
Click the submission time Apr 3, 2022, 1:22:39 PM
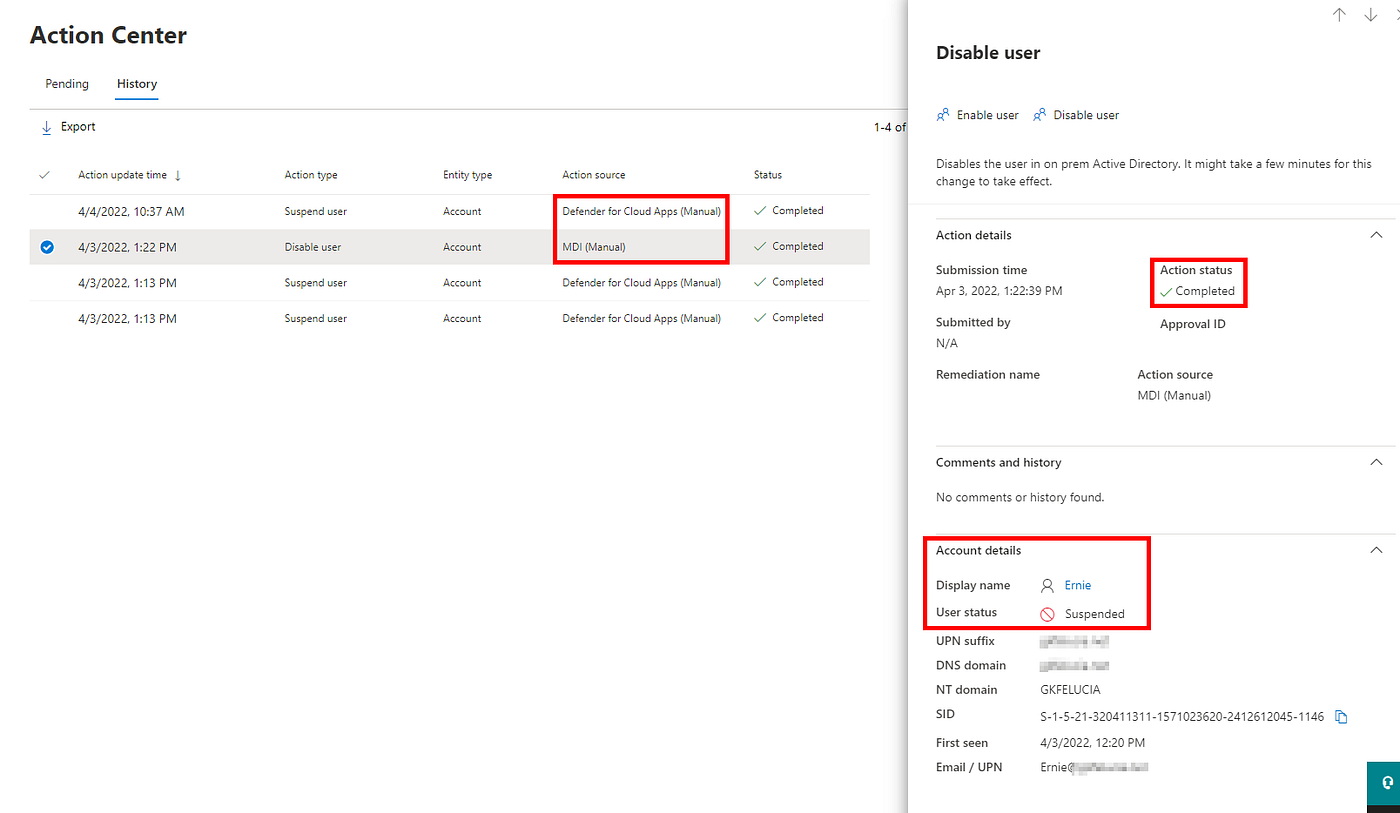pyautogui.click(x=999, y=291)
